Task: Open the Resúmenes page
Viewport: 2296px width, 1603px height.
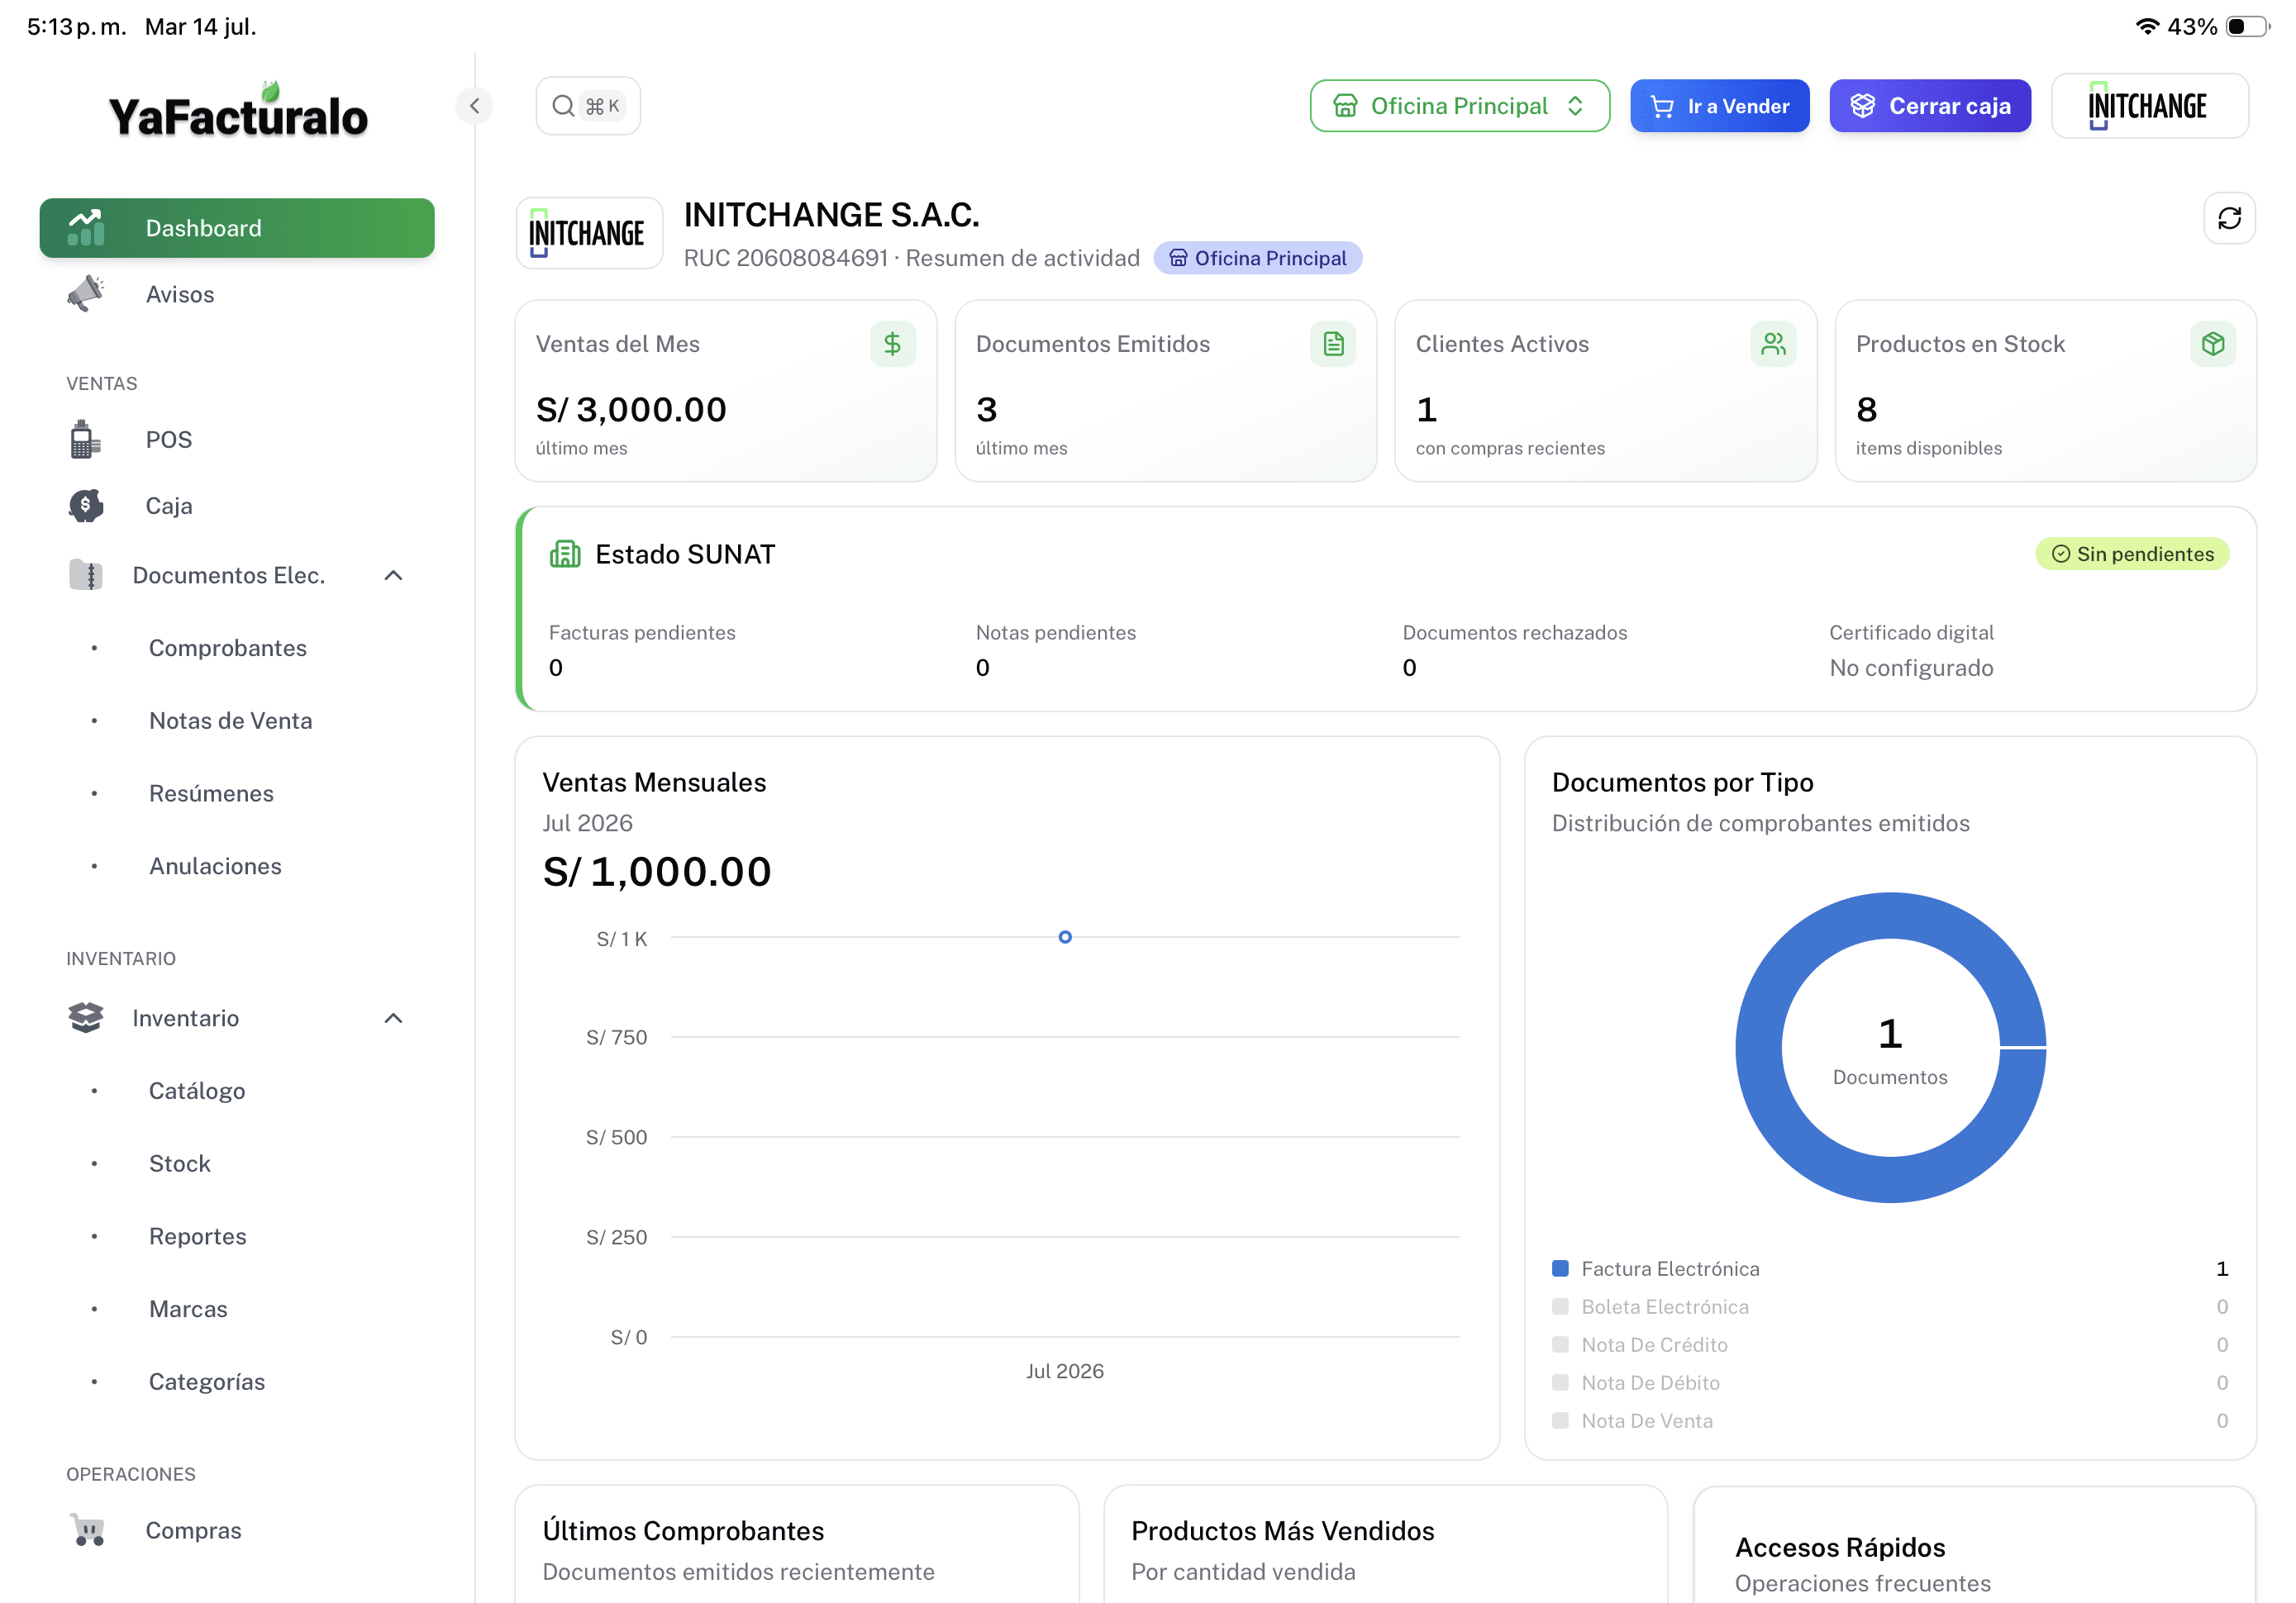Action: 211,794
